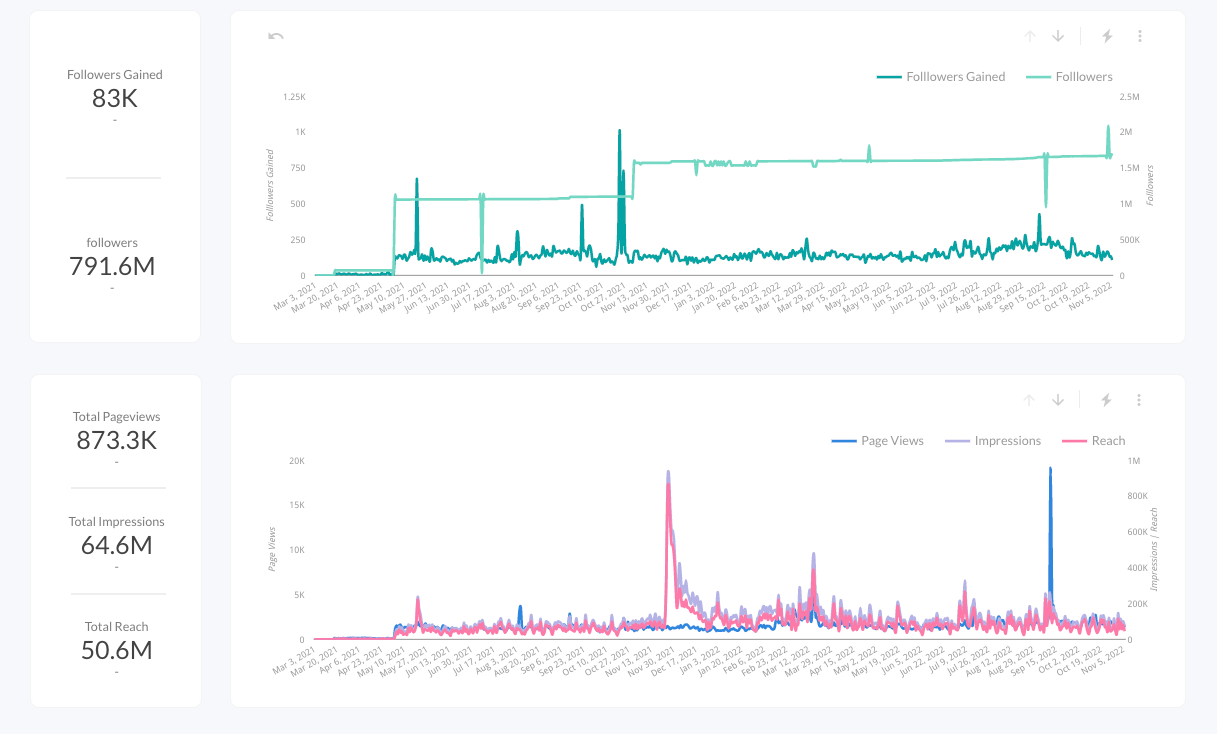Move the Followers chart down using the arrow icon
1217x734 pixels.
point(1057,35)
